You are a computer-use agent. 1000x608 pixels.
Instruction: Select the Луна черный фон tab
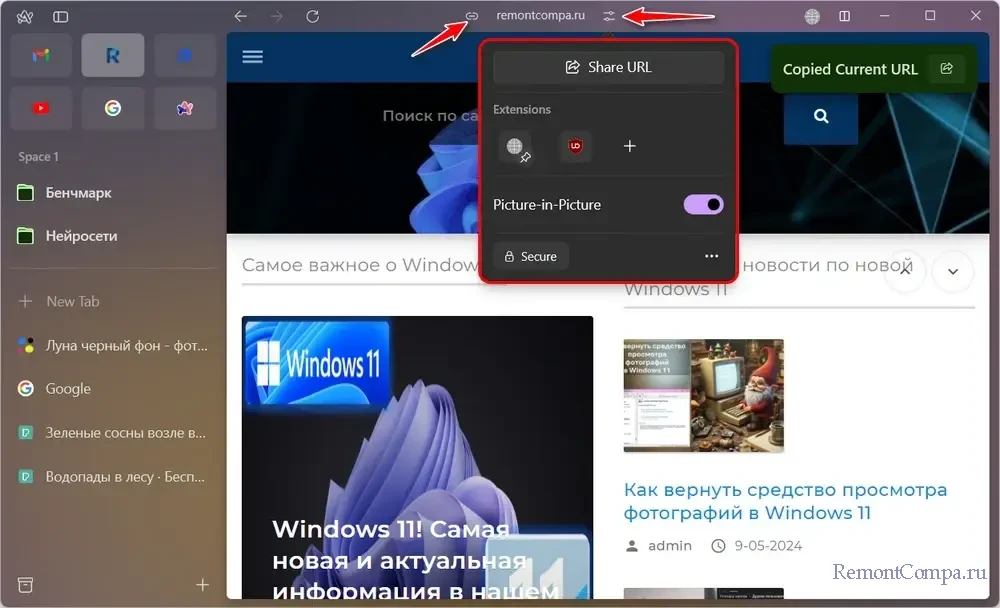coord(110,346)
